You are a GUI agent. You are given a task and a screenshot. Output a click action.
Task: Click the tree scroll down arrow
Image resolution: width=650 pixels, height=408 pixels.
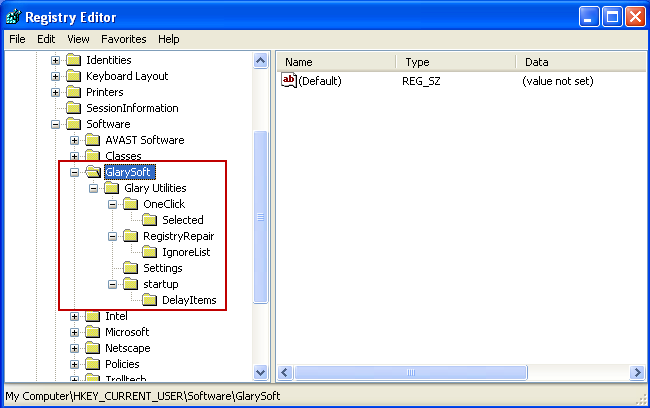pyautogui.click(x=260, y=372)
